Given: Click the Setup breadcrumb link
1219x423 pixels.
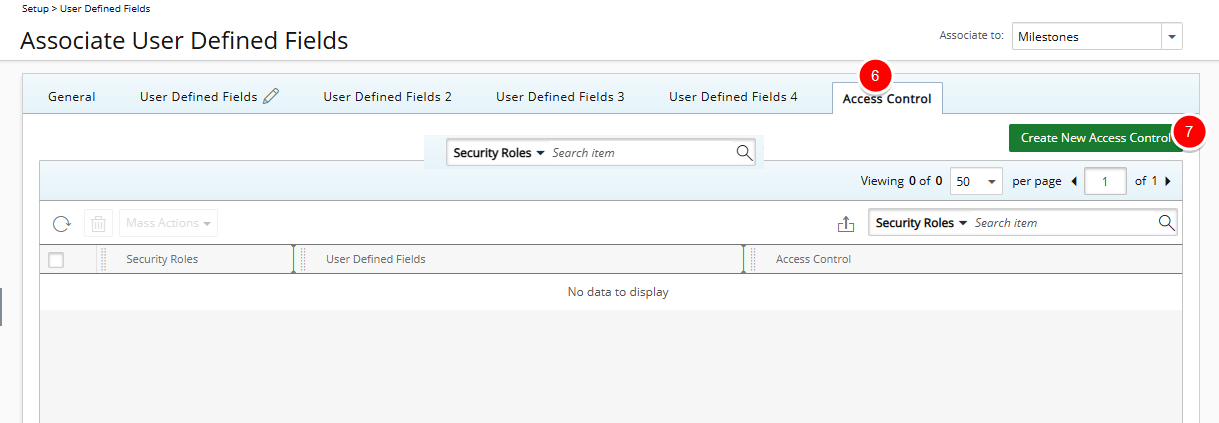Looking at the screenshot, I should pyautogui.click(x=34, y=8).
